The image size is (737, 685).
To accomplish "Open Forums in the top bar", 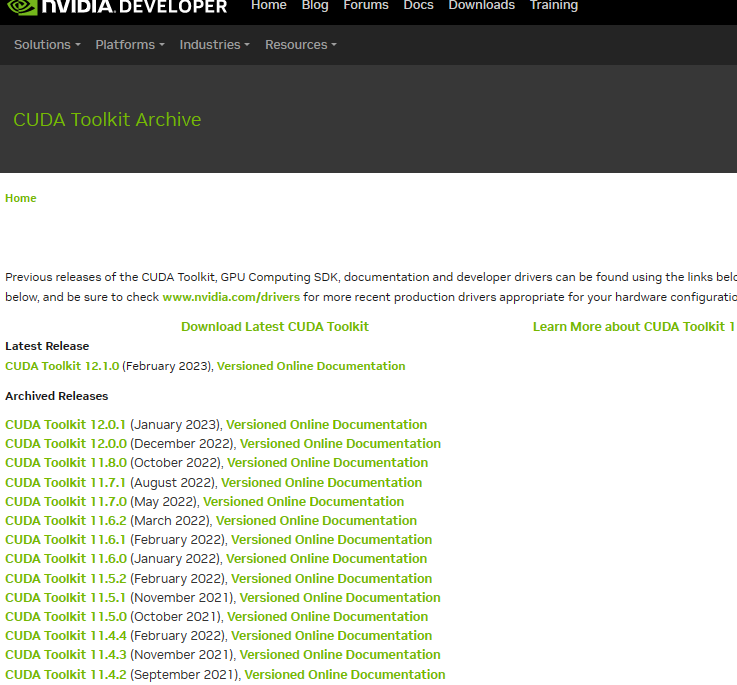I will pyautogui.click(x=366, y=6).
